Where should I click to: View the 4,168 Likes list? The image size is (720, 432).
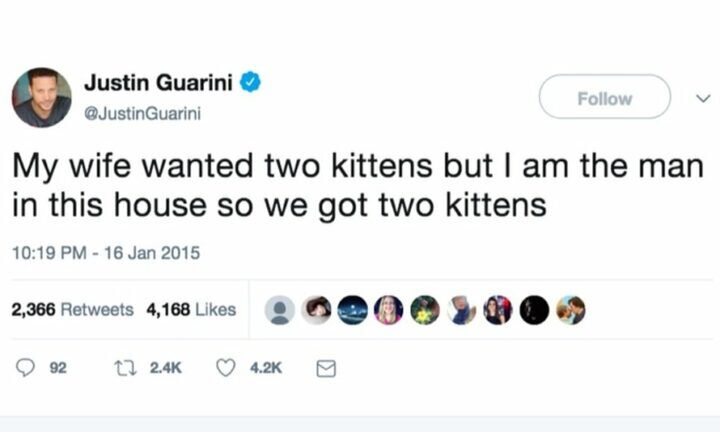click(x=192, y=310)
